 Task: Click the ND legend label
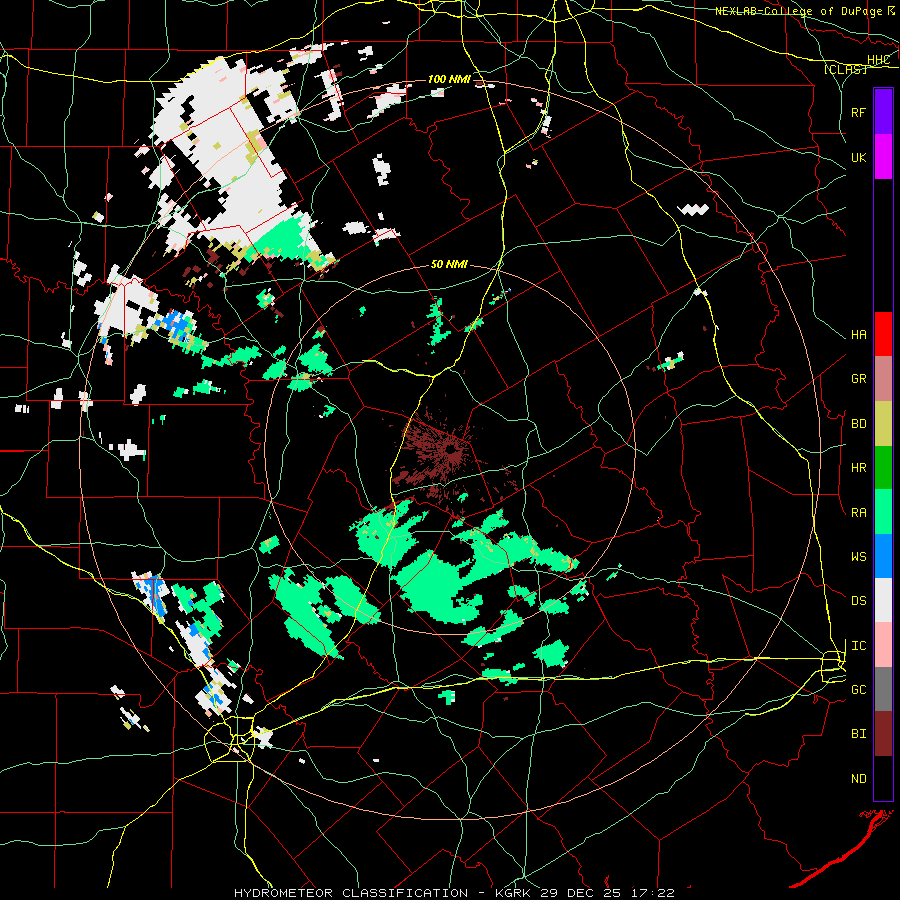click(x=859, y=779)
